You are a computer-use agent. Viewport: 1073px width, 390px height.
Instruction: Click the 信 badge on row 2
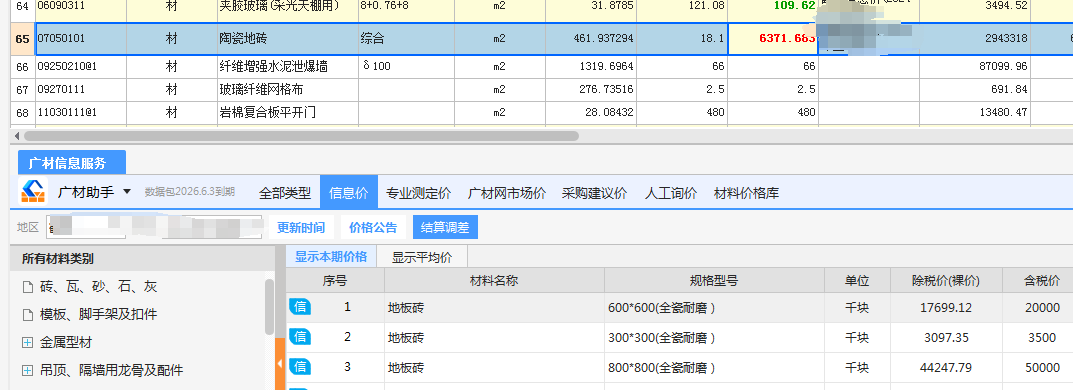tap(300, 337)
